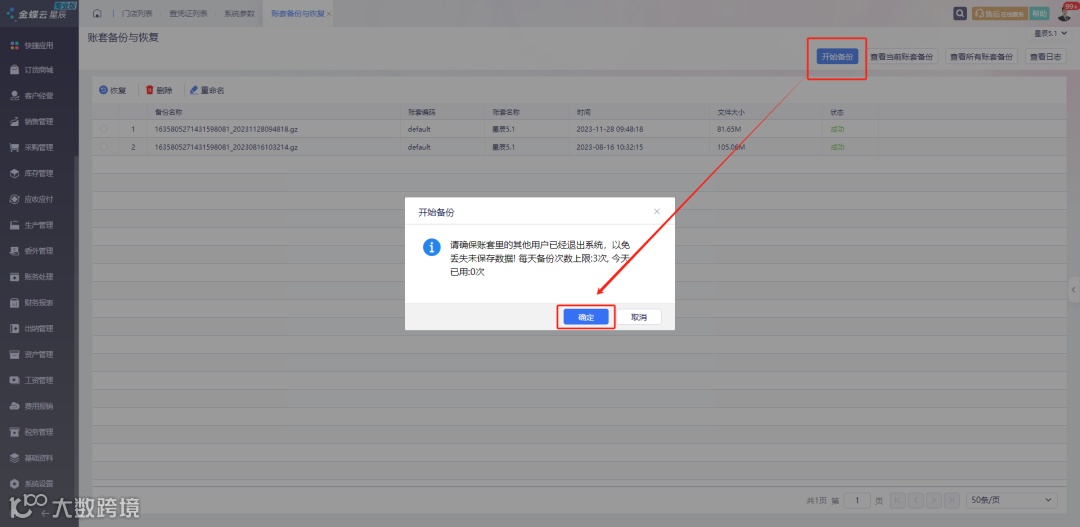Screen dimensions: 1080x527
Task: Click 查看日志 button
Action: [1046, 56]
